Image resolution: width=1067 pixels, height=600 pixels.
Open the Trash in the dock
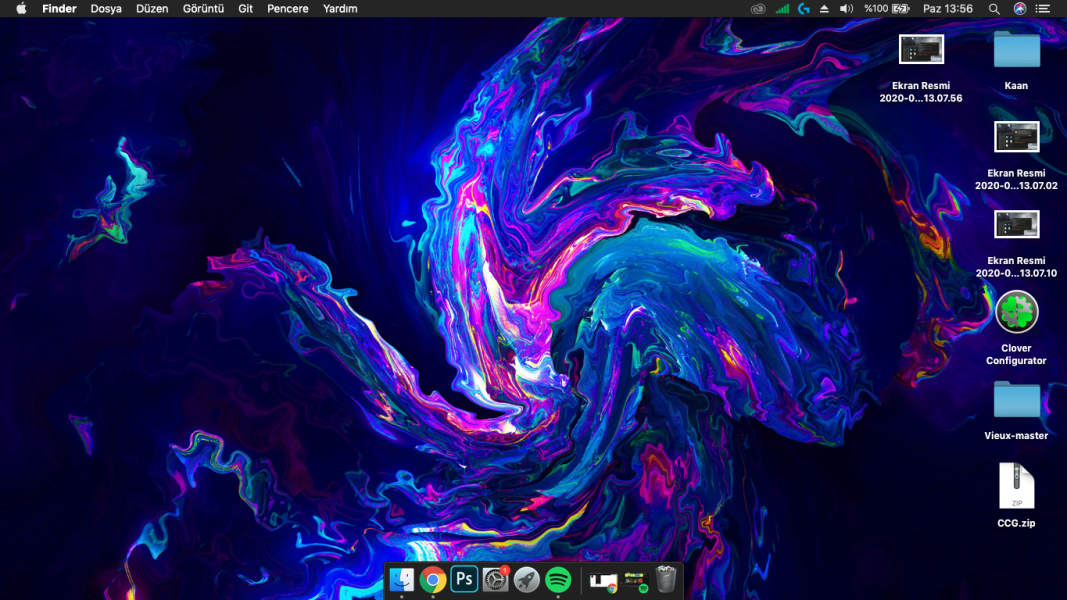666,579
